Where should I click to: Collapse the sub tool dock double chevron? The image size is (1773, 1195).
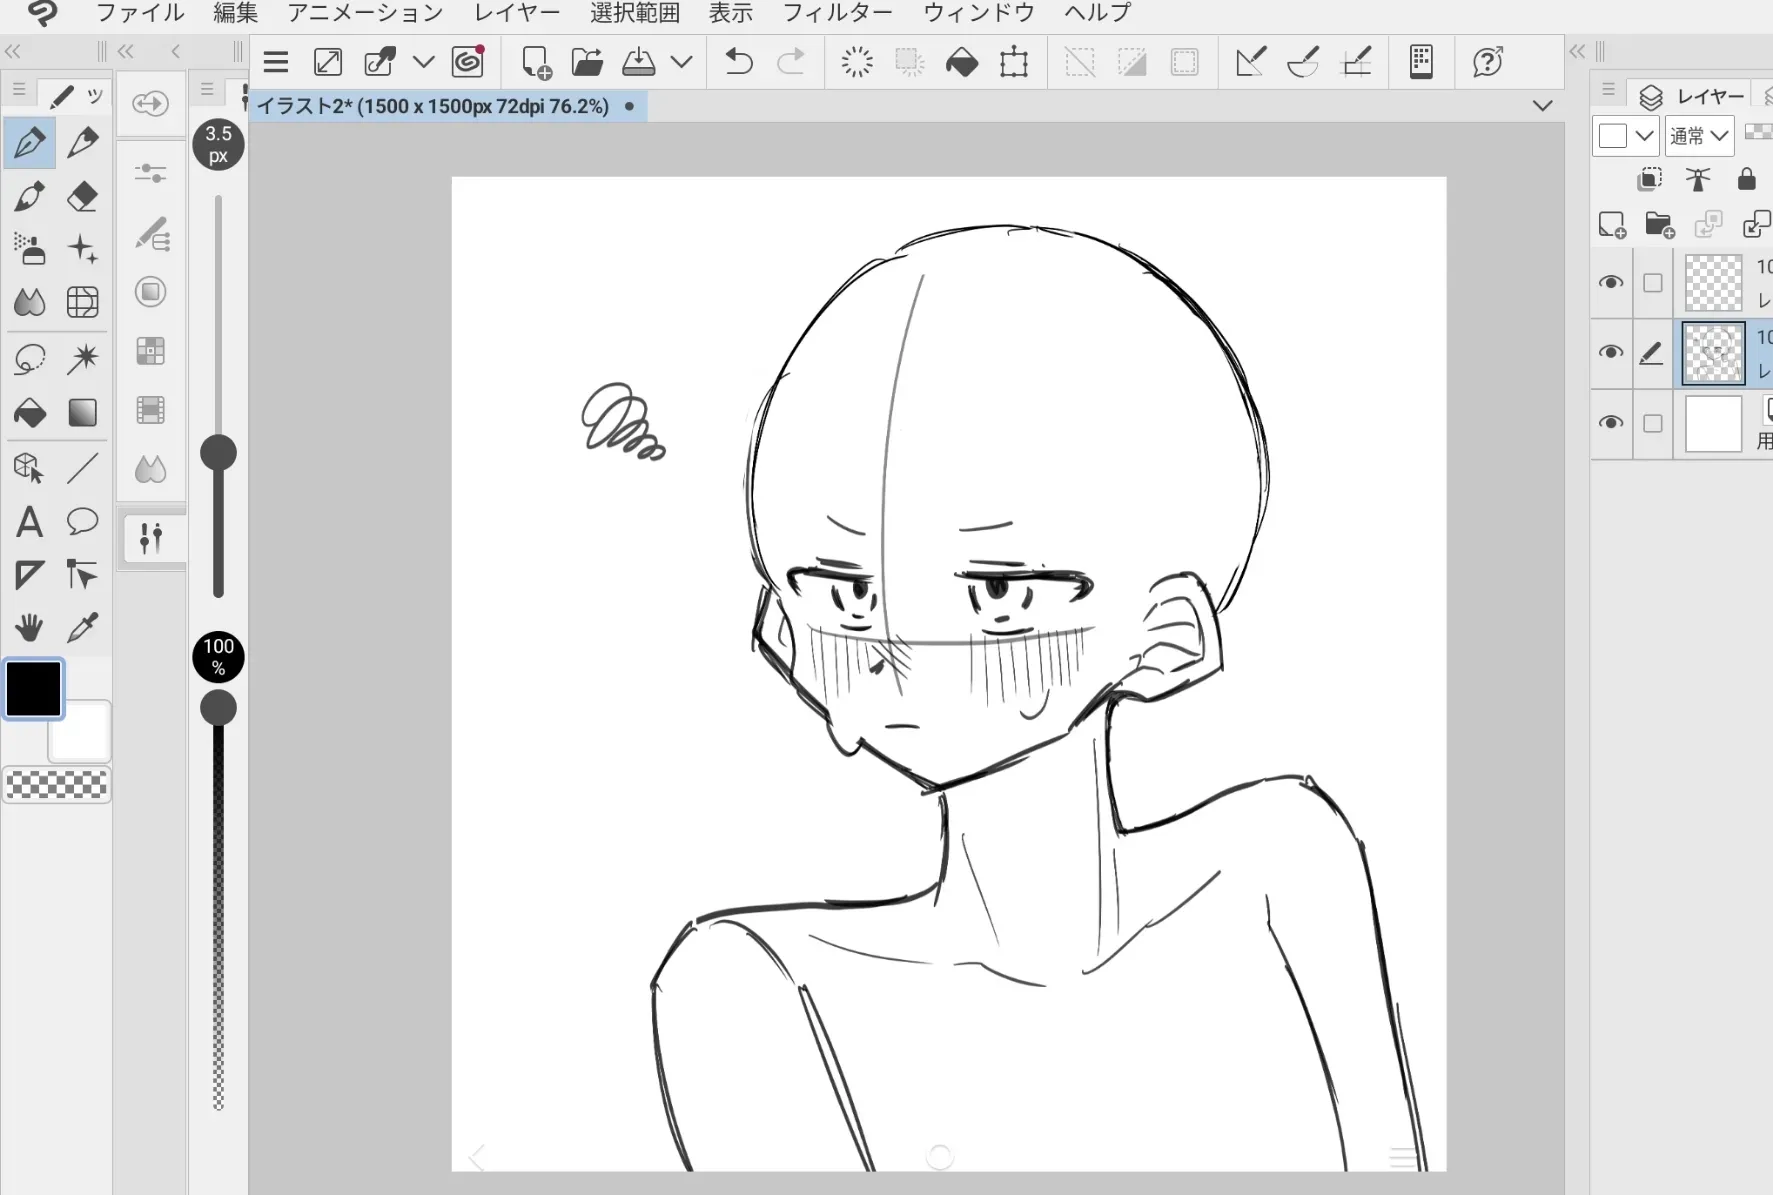126,51
